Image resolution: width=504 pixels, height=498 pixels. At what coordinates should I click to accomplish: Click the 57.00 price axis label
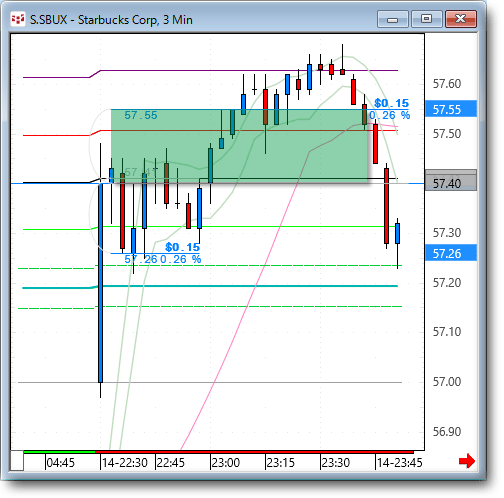[447, 382]
